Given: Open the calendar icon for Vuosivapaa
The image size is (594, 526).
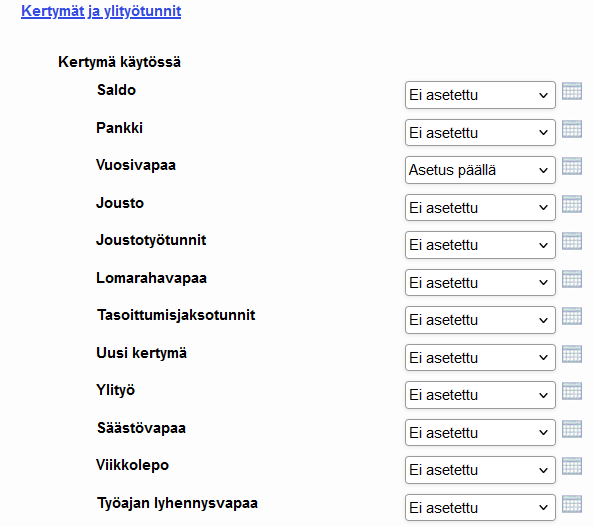Looking at the screenshot, I should click(572, 166).
